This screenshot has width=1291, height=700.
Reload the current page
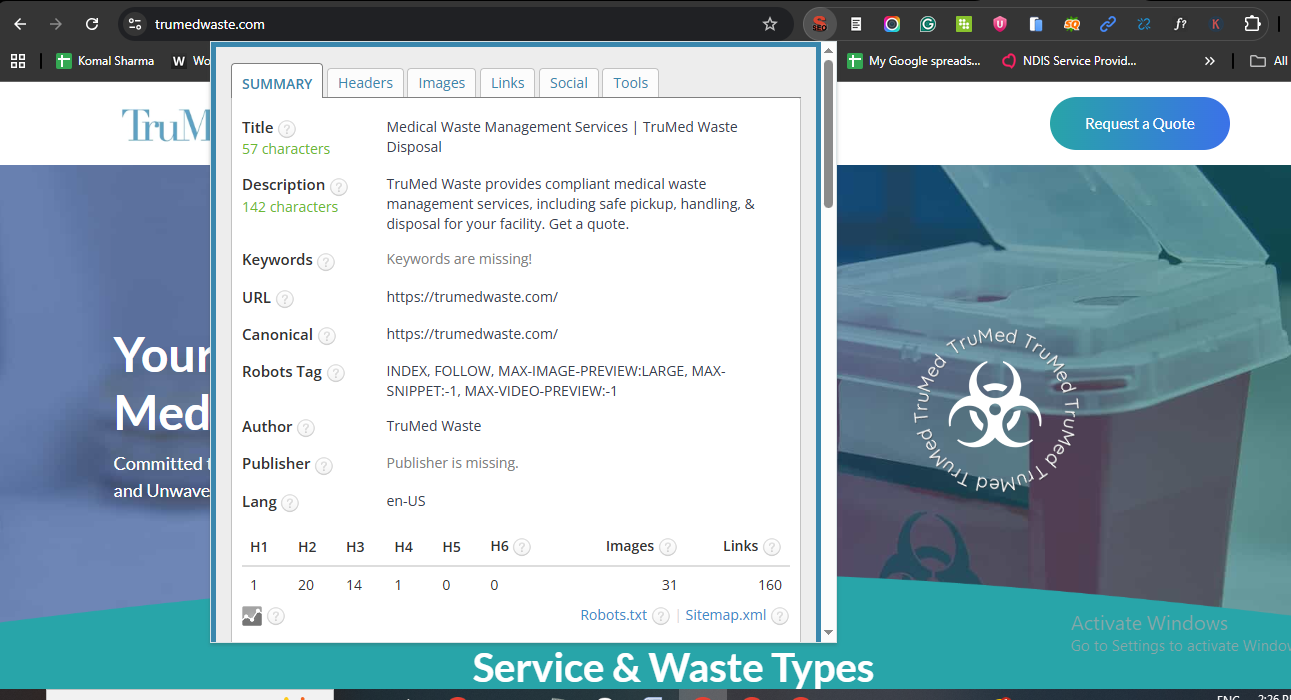(92, 24)
